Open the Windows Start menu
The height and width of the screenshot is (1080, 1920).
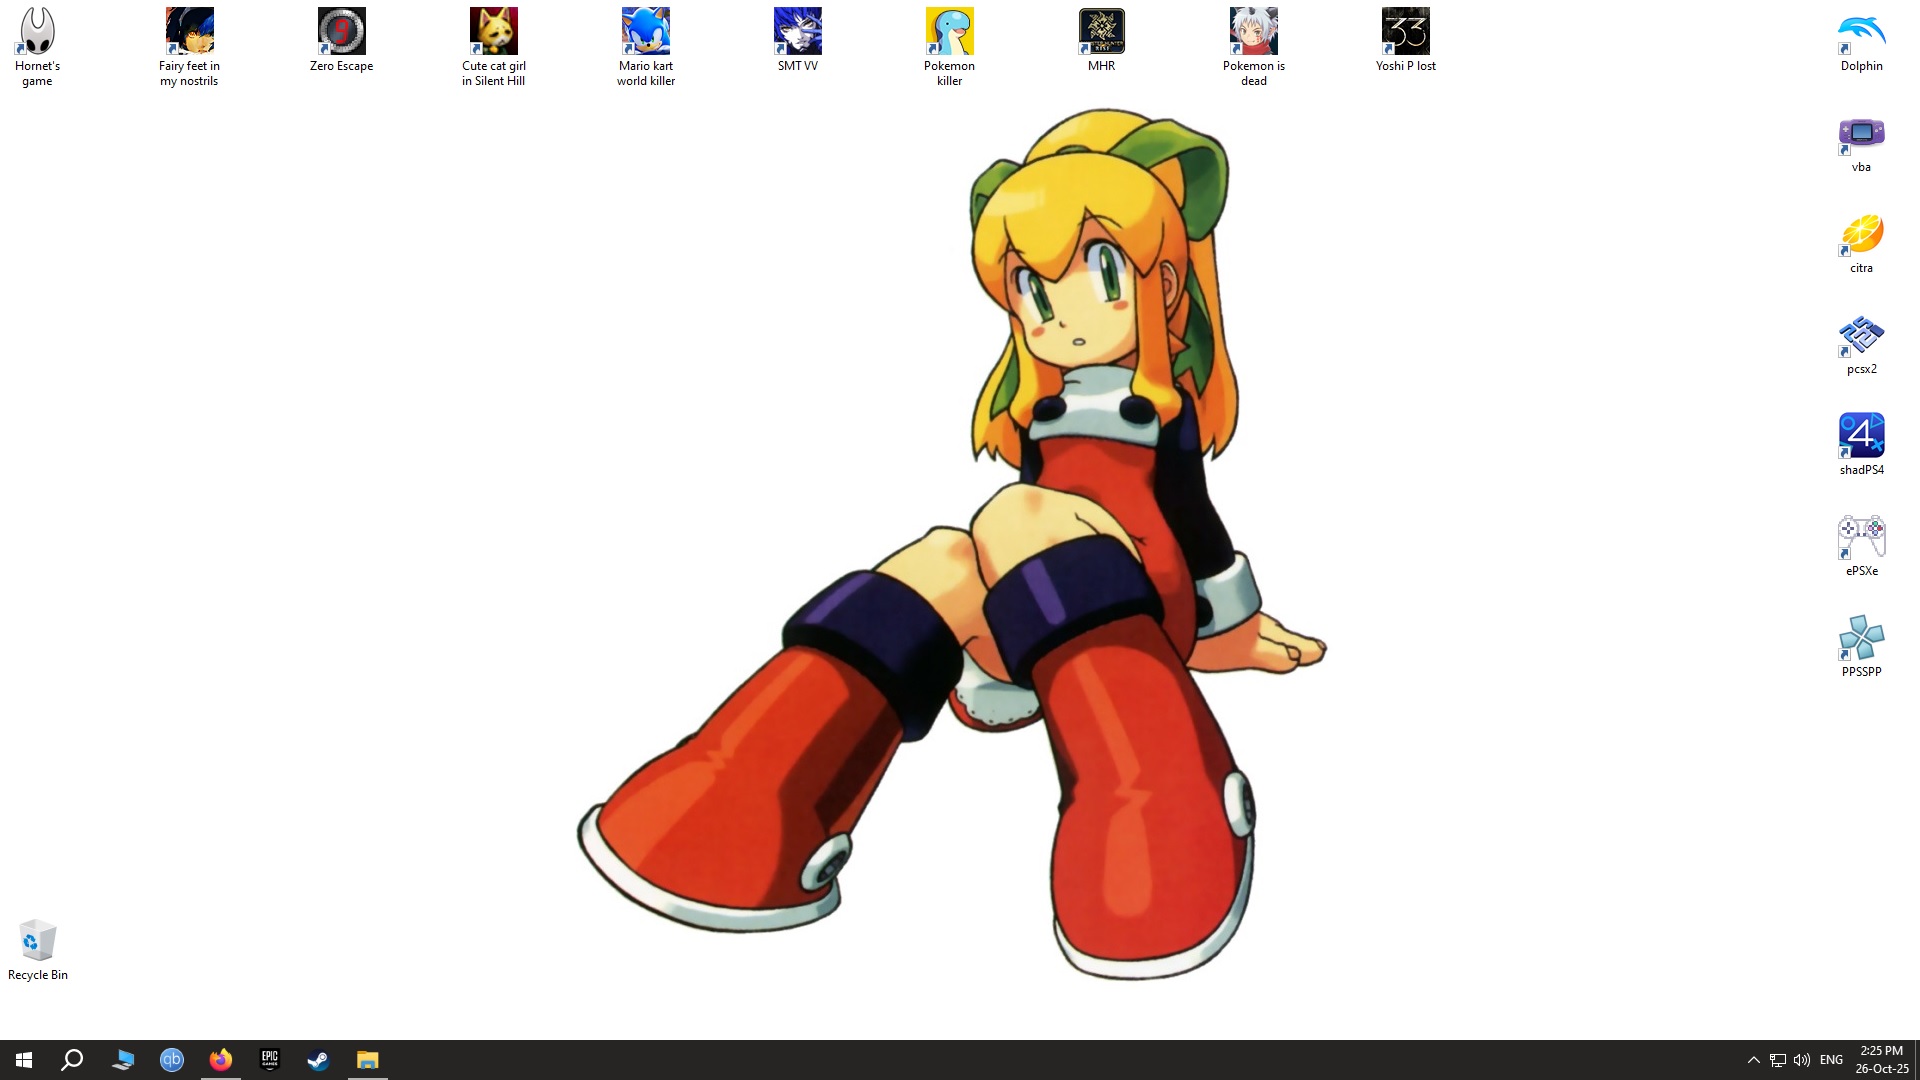(x=24, y=1060)
